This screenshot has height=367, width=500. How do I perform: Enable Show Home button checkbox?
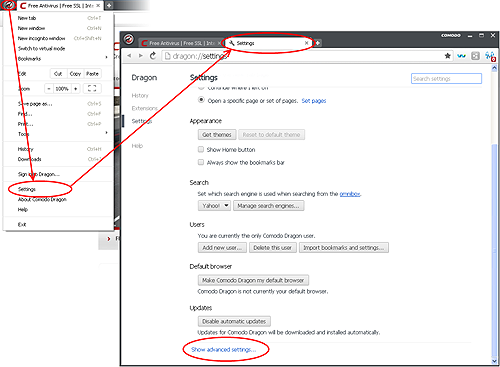point(201,149)
